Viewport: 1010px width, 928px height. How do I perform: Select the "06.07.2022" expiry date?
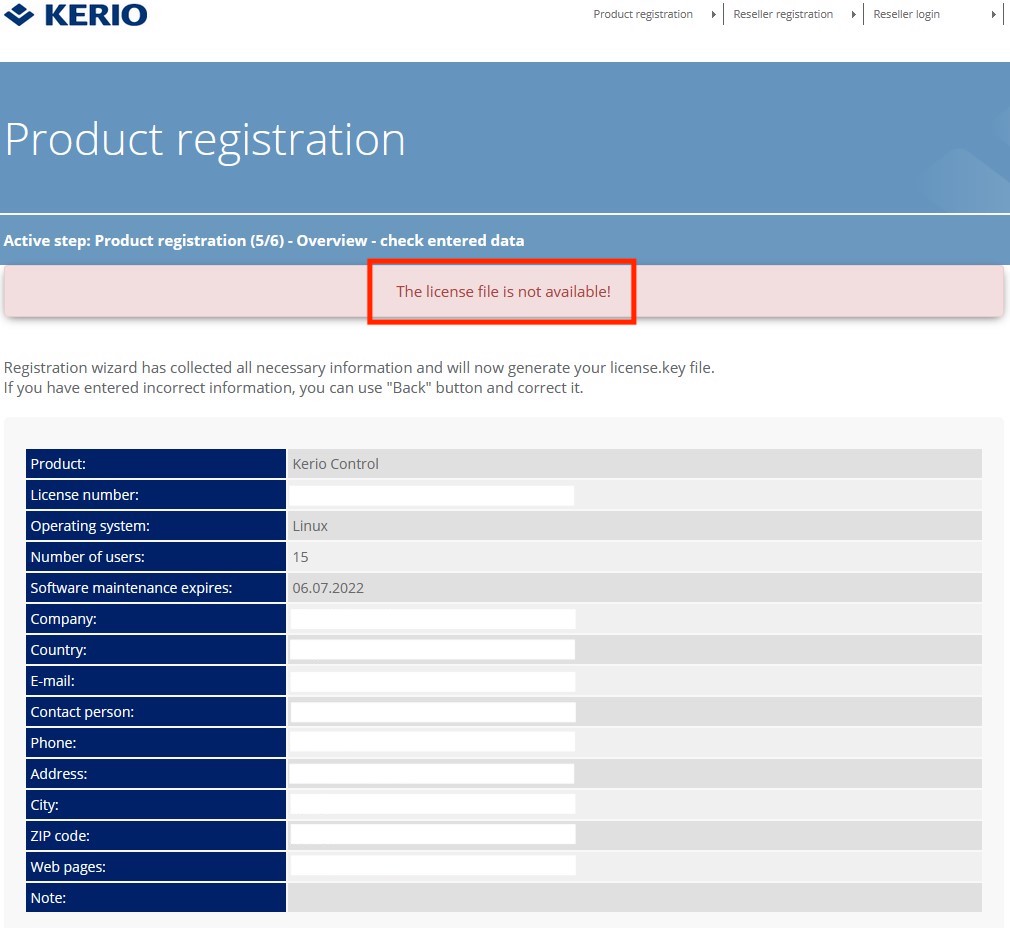[328, 587]
